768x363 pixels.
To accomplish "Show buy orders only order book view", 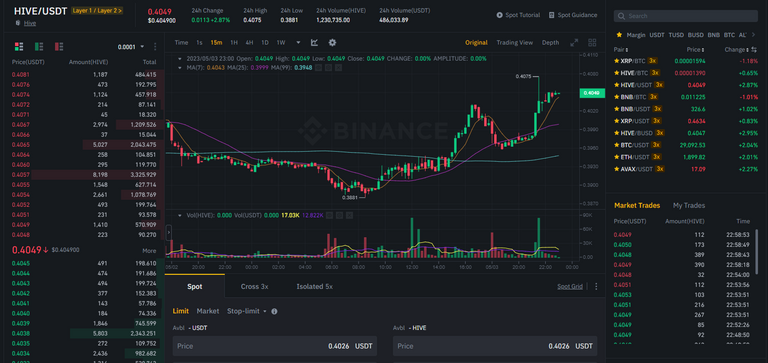I will click(39, 47).
